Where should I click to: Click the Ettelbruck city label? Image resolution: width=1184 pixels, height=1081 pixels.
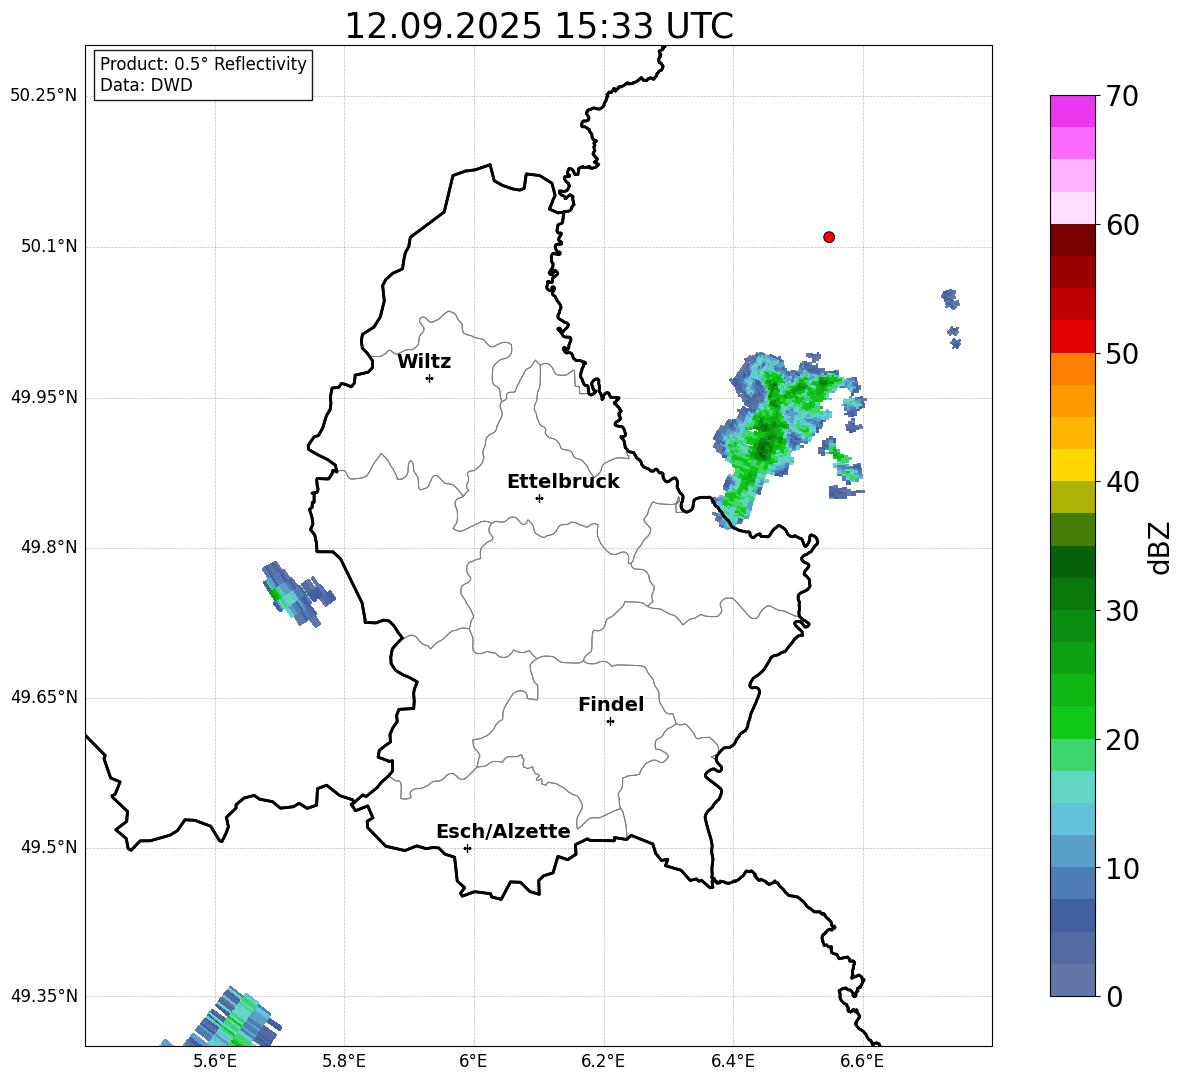tap(563, 482)
